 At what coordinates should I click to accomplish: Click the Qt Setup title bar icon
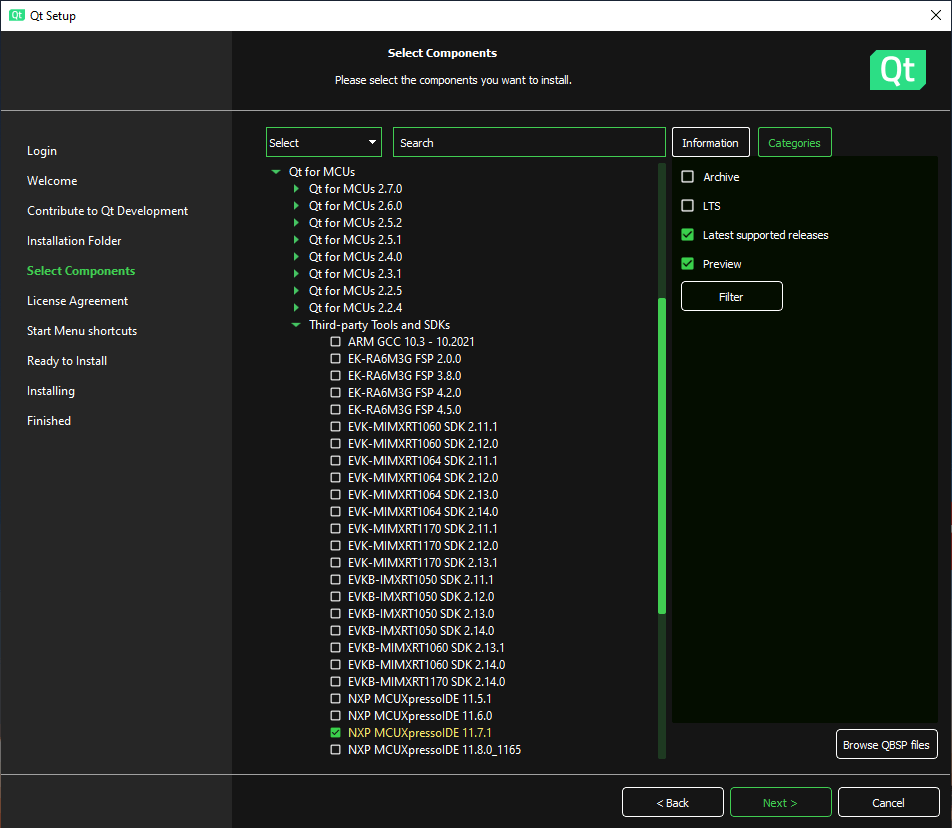pyautogui.click(x=17, y=15)
